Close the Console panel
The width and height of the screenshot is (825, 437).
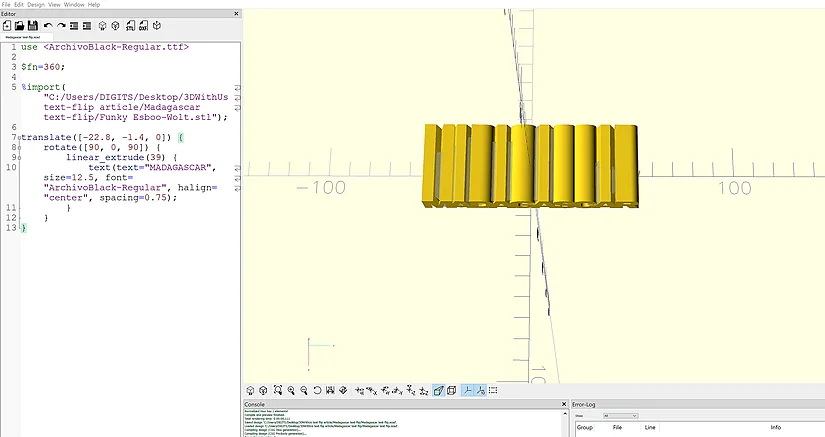pyautogui.click(x=564, y=404)
